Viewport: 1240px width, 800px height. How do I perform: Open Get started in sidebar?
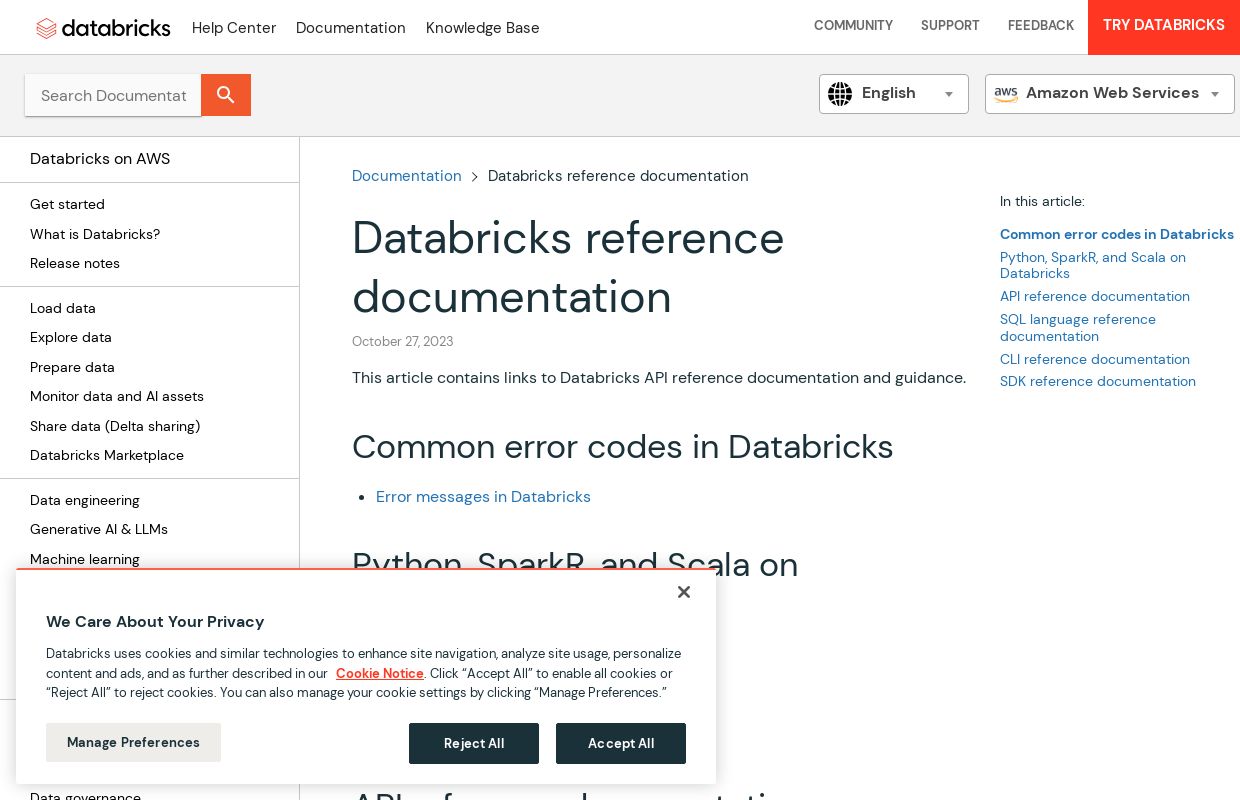click(x=67, y=204)
